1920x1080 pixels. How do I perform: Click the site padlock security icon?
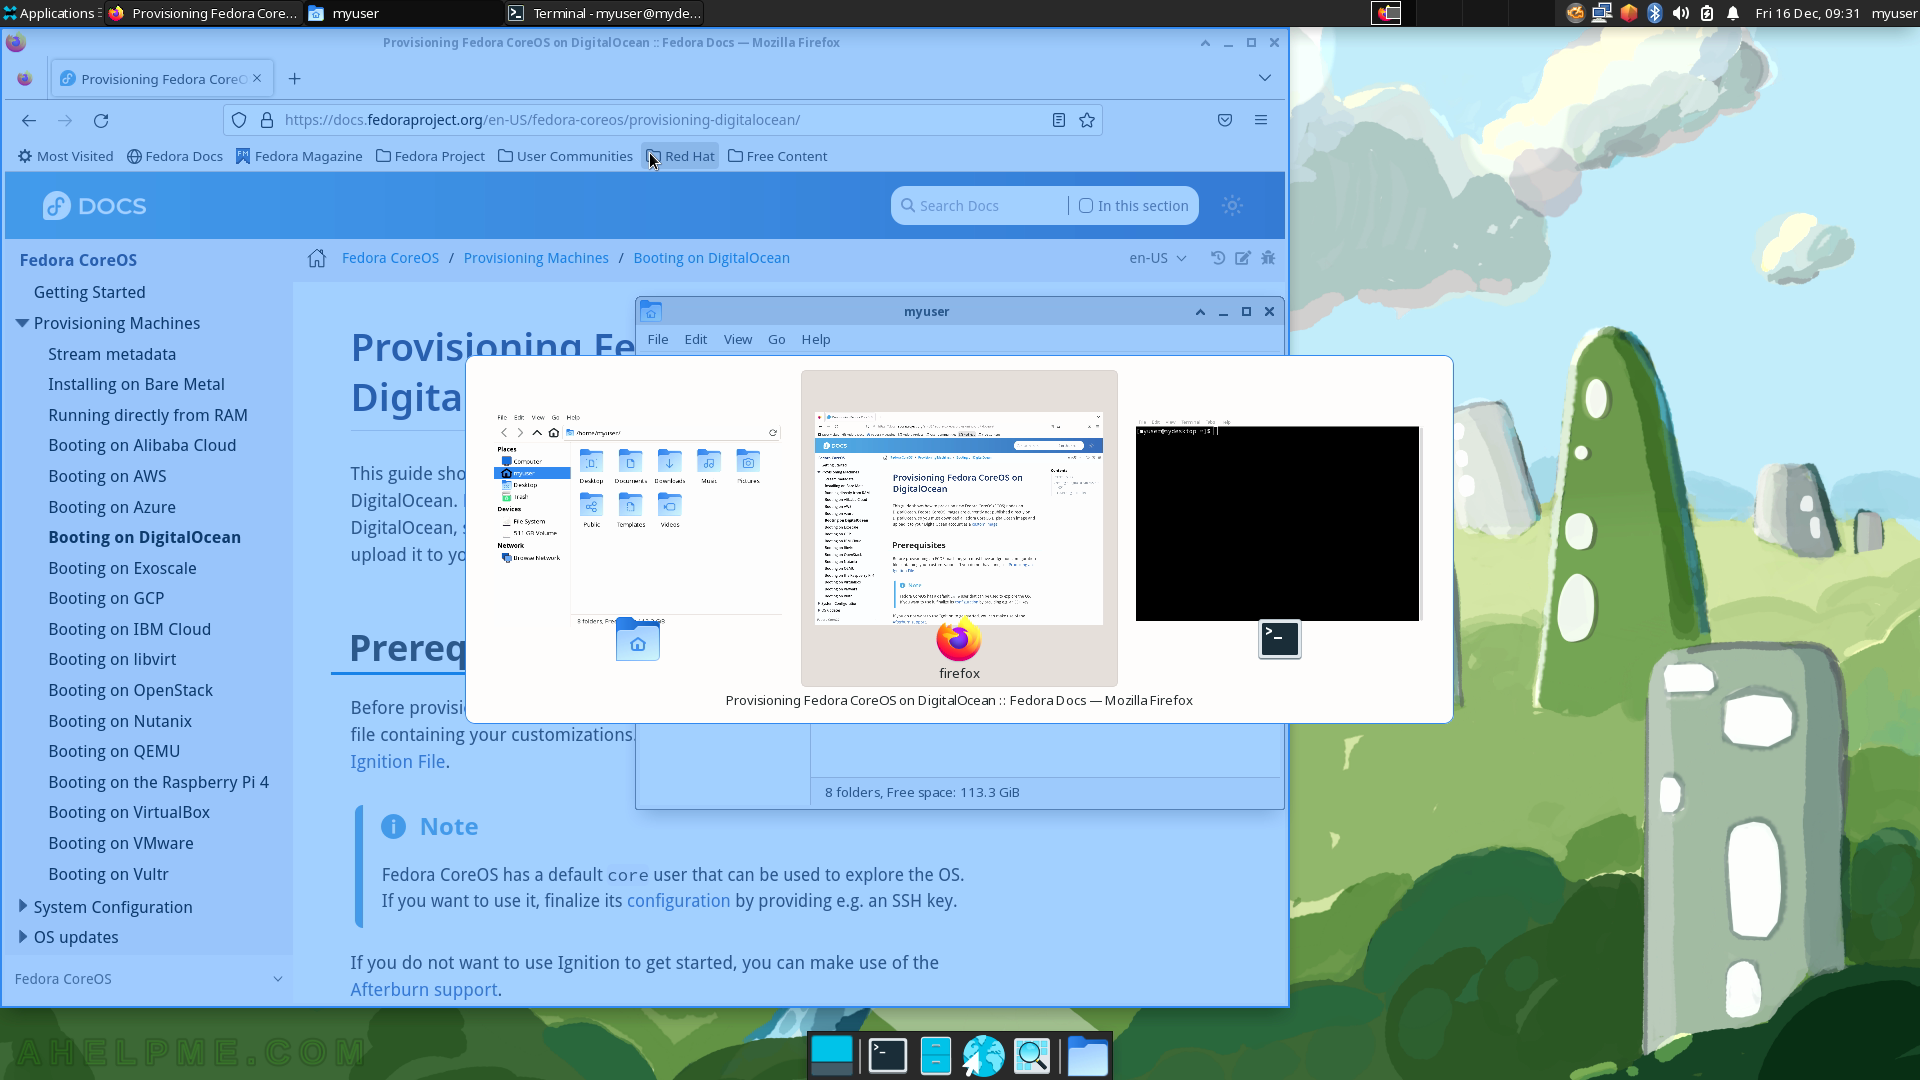[x=267, y=120]
